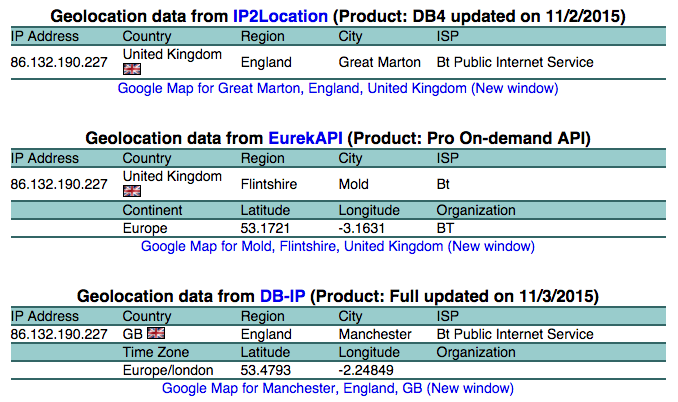Select the longitude value -2.24849

tap(370, 370)
